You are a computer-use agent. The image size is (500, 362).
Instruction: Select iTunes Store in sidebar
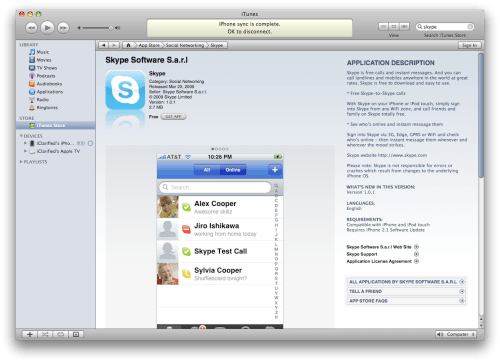(x=56, y=125)
